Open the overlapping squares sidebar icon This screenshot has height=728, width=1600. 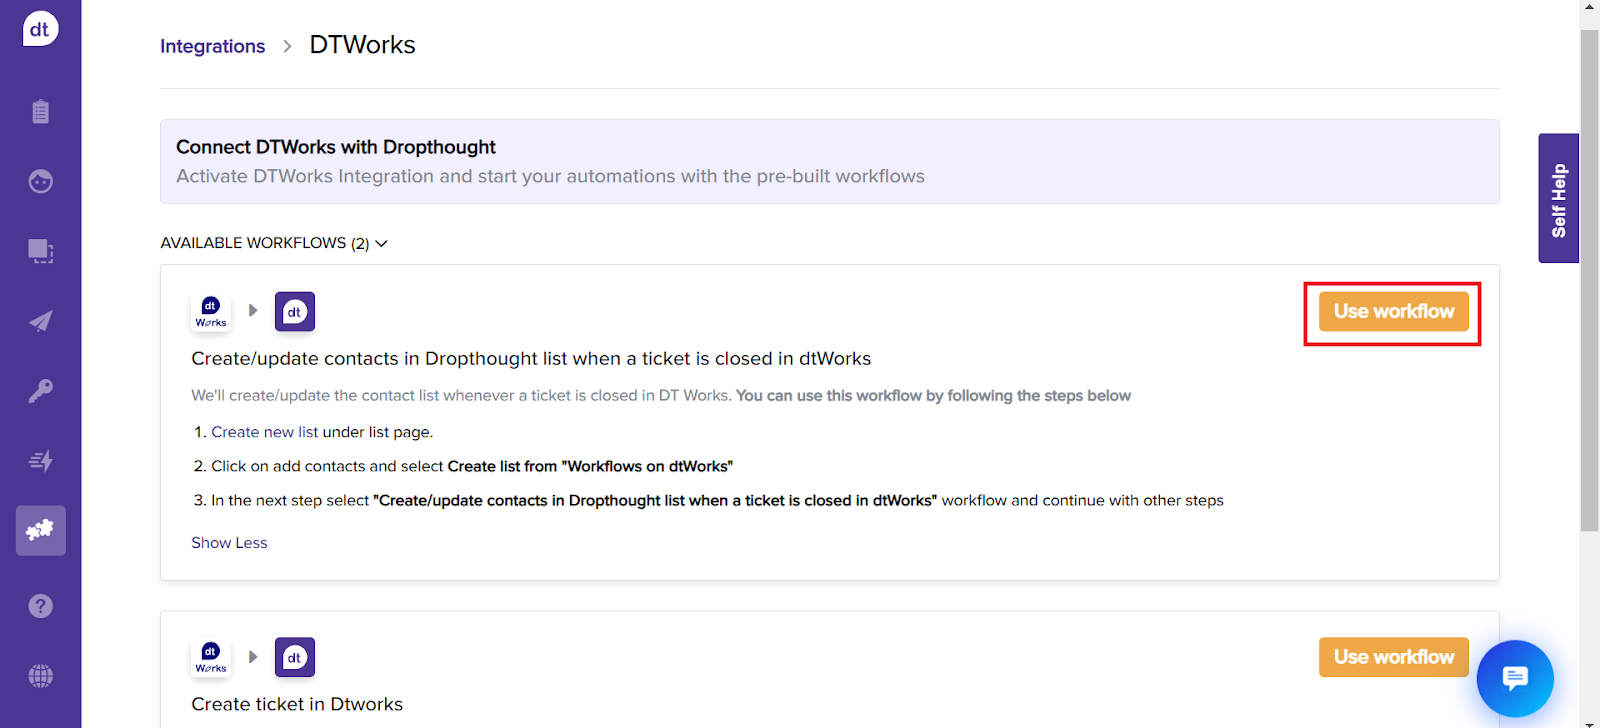pos(40,251)
